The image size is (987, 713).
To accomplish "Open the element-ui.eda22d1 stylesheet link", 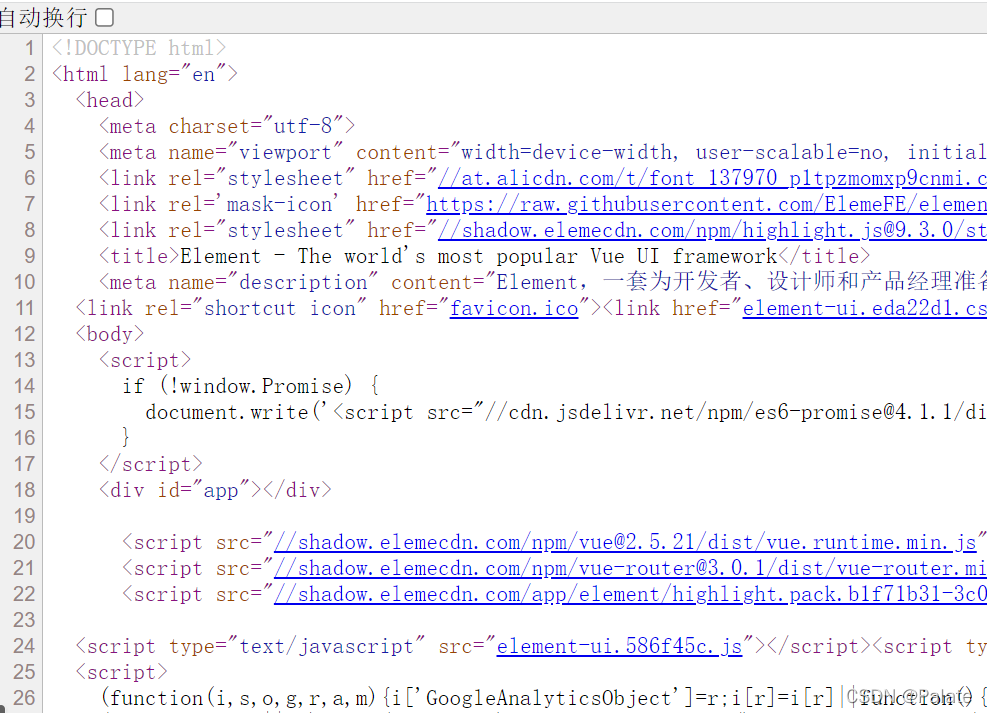I will click(x=865, y=308).
